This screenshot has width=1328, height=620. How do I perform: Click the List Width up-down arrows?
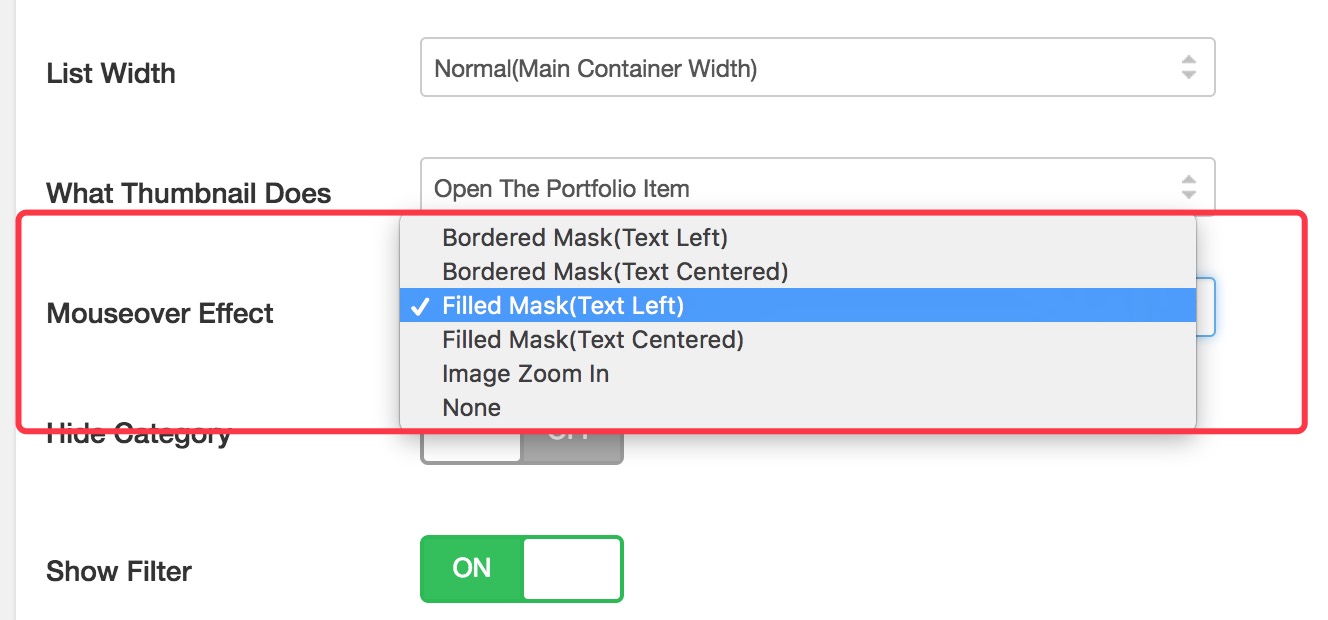1188,67
